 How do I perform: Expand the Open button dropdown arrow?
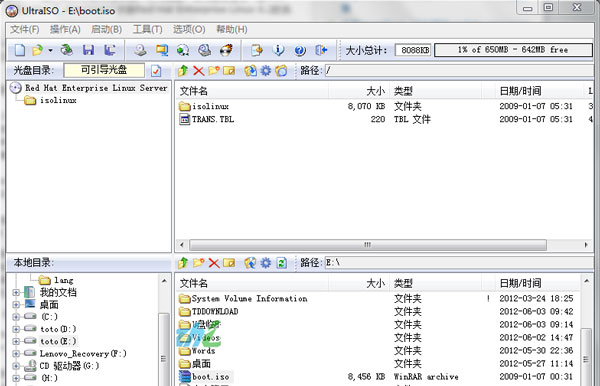pyautogui.click(x=50, y=50)
